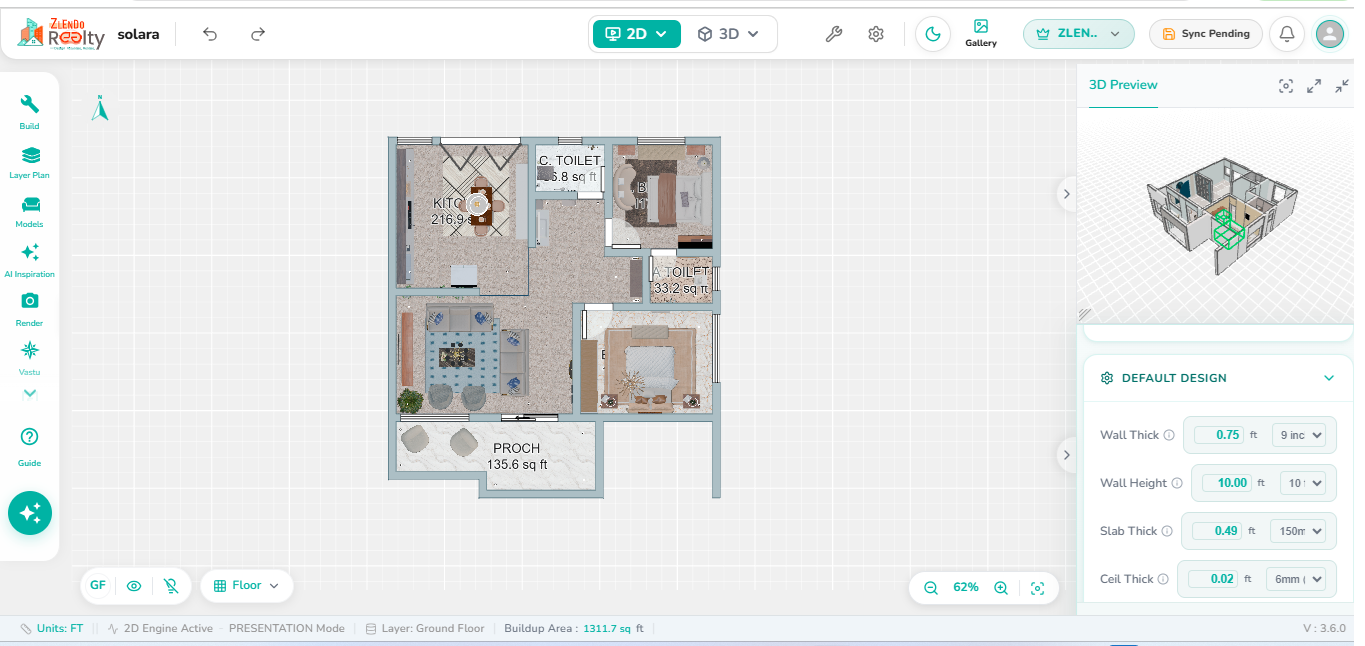This screenshot has width=1365, height=646.
Task: Open settings gear in top bar
Action: tap(876, 34)
